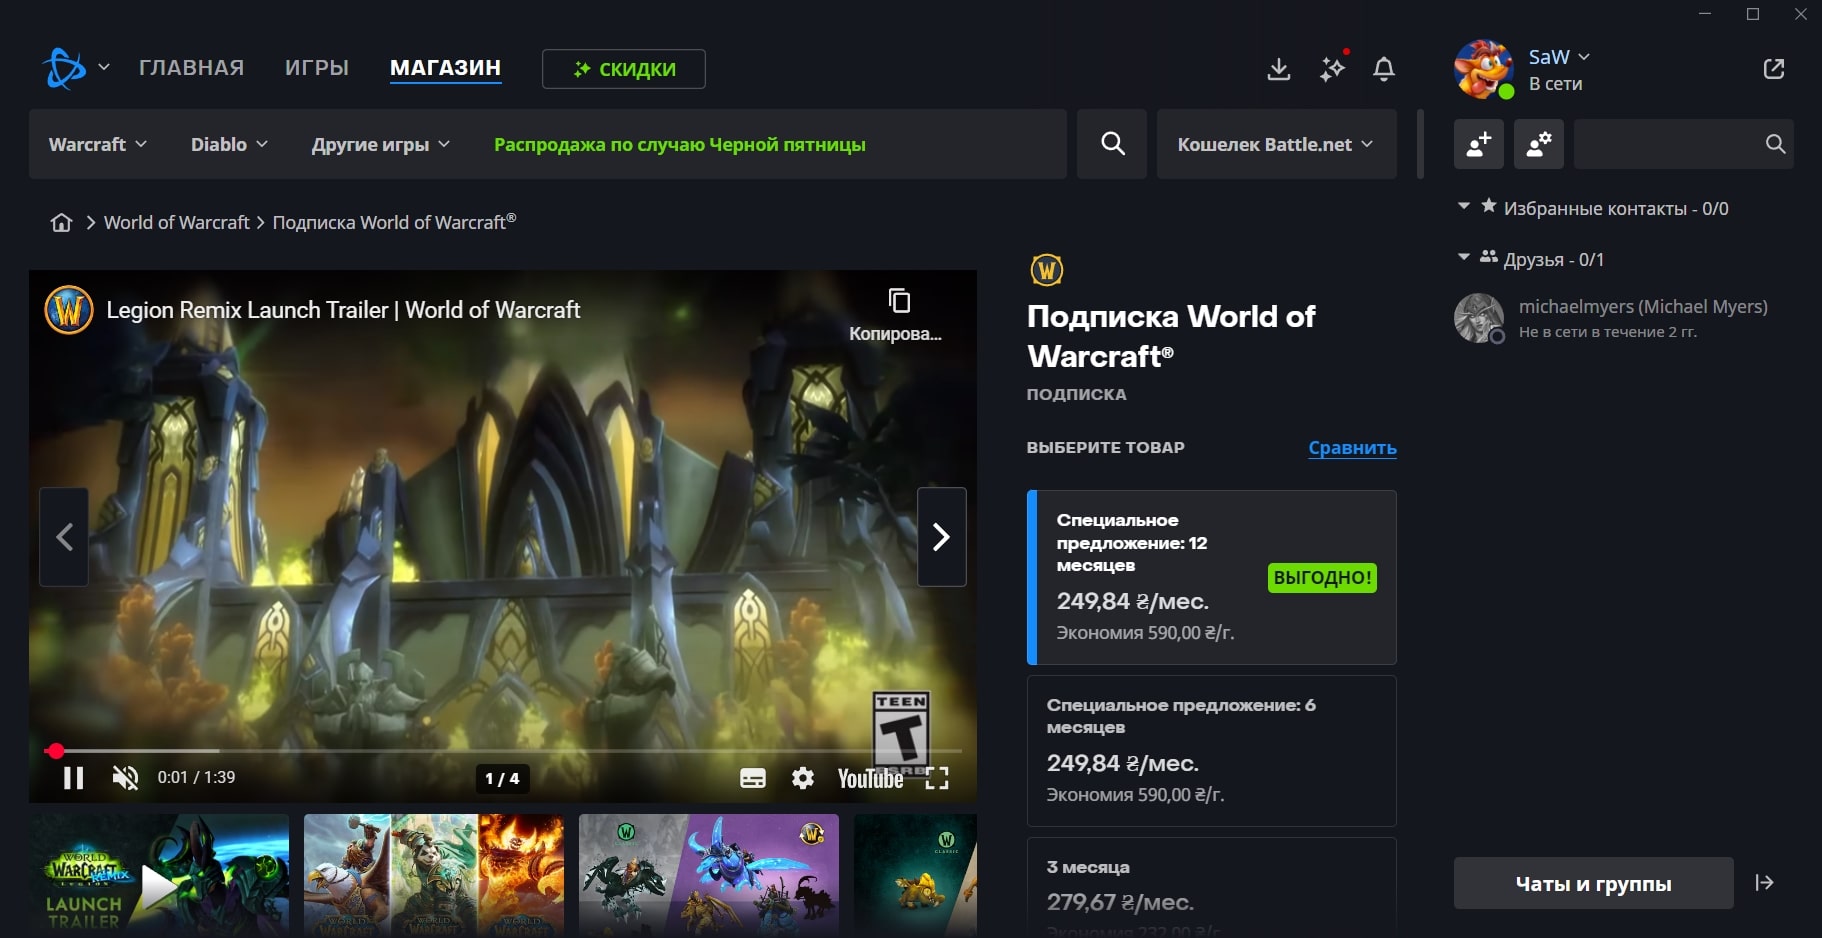This screenshot has width=1822, height=938.
Task: Click the store search magnifier button
Action: click(x=1112, y=144)
